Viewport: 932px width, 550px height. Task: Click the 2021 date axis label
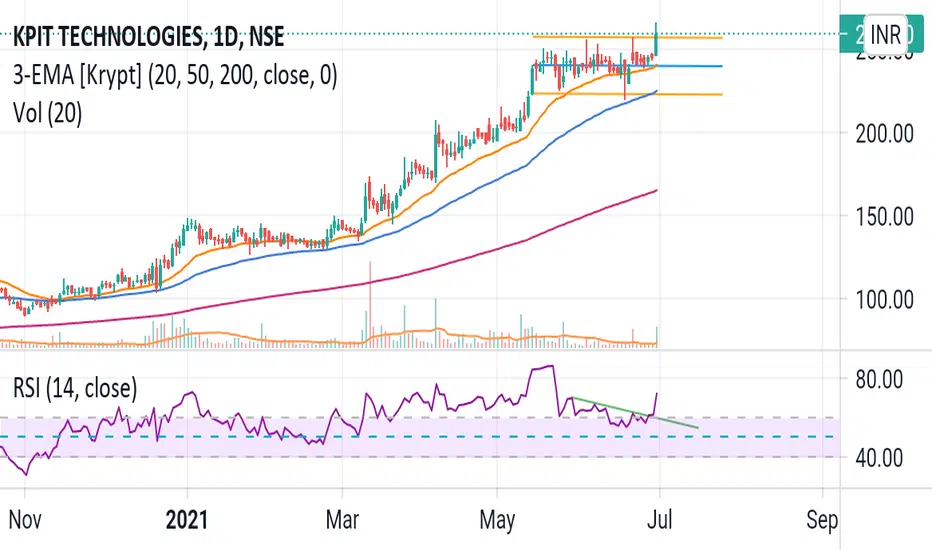pyautogui.click(x=187, y=520)
